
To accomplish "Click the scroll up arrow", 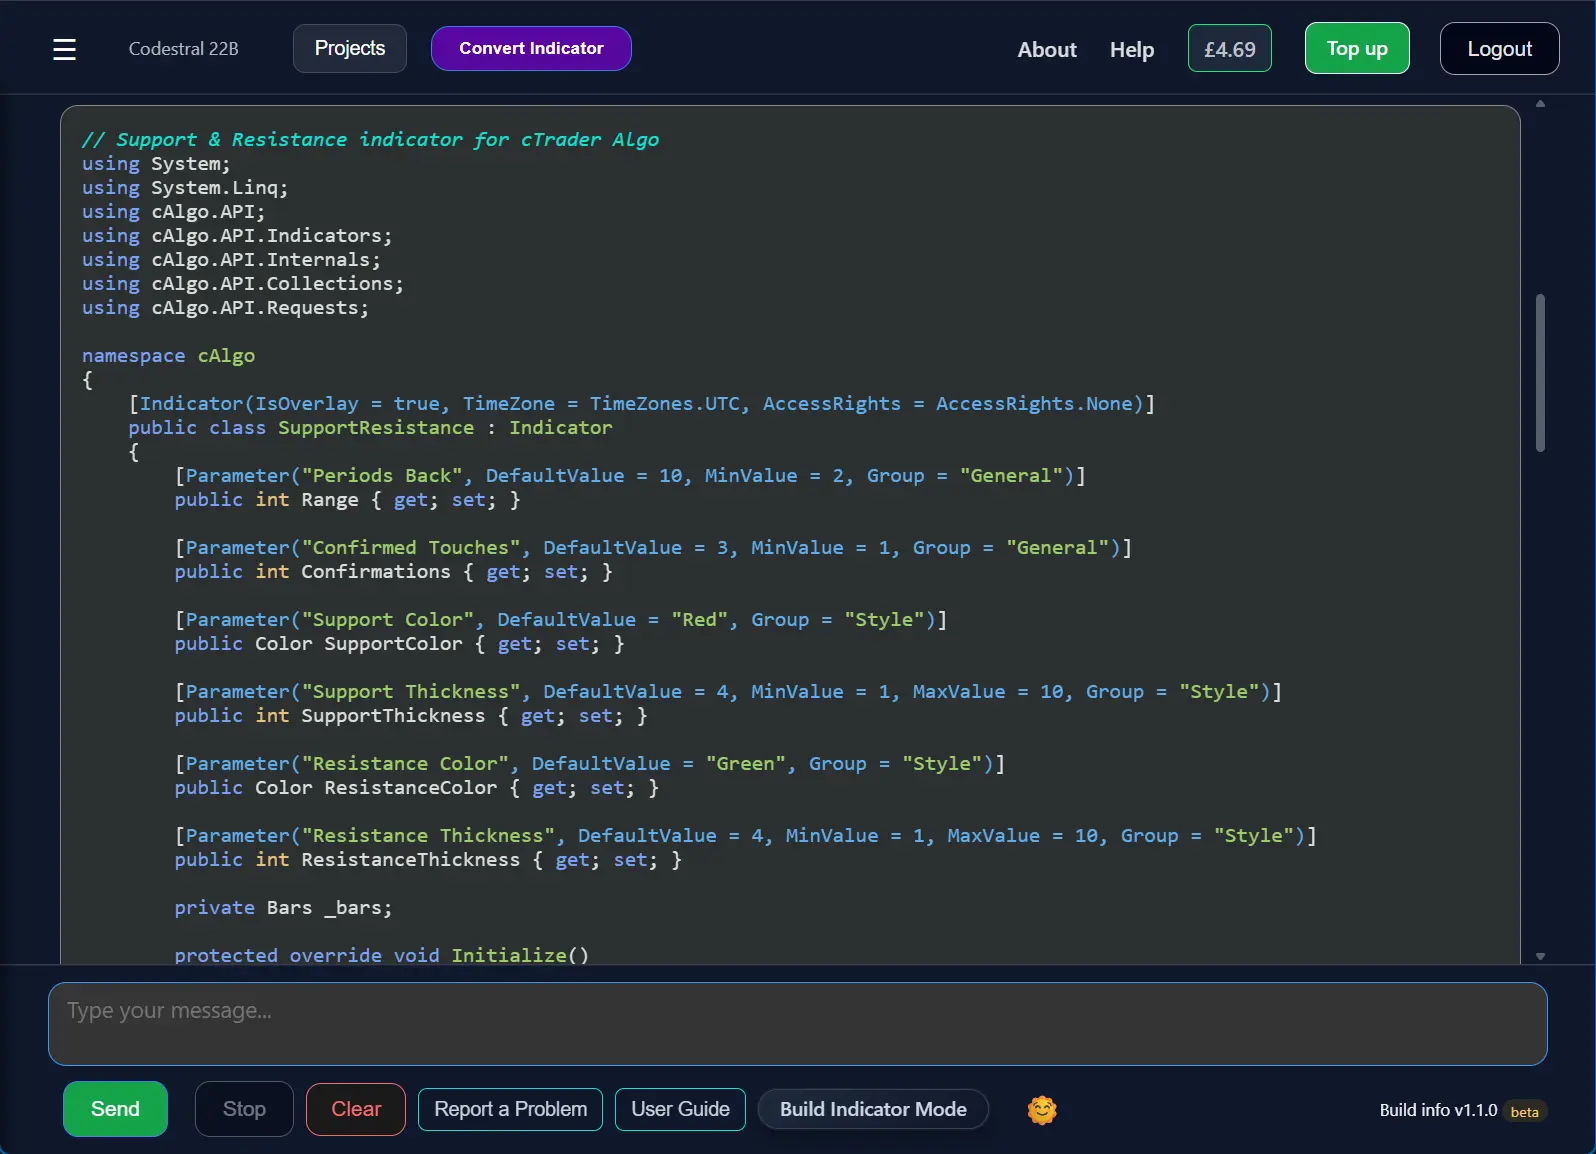I will (1540, 104).
